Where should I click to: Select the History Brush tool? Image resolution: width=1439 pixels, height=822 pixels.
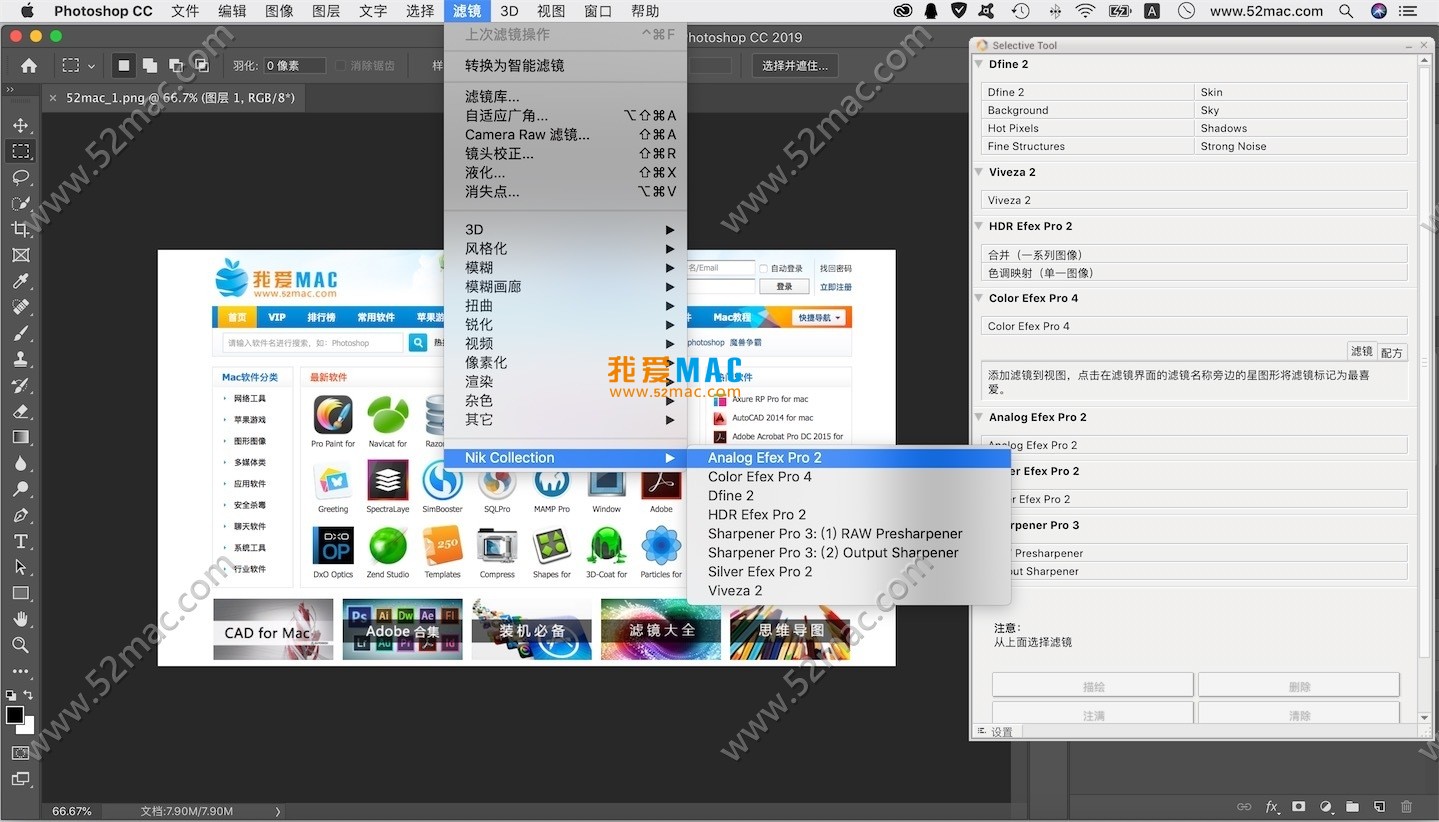(x=20, y=385)
